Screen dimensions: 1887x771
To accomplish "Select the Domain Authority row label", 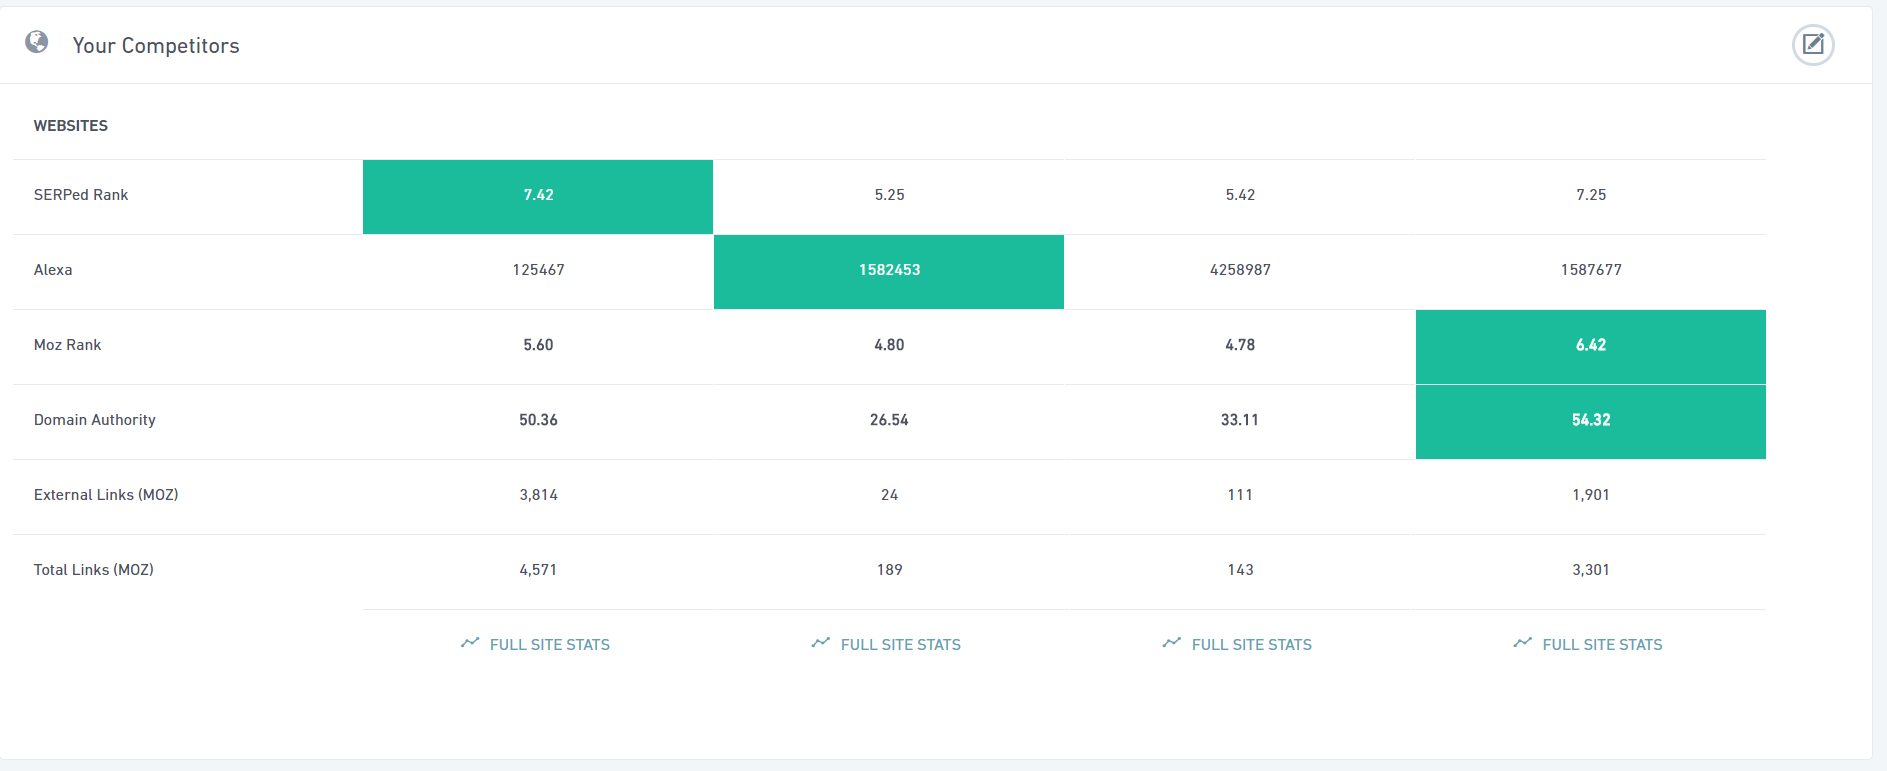I will (95, 420).
